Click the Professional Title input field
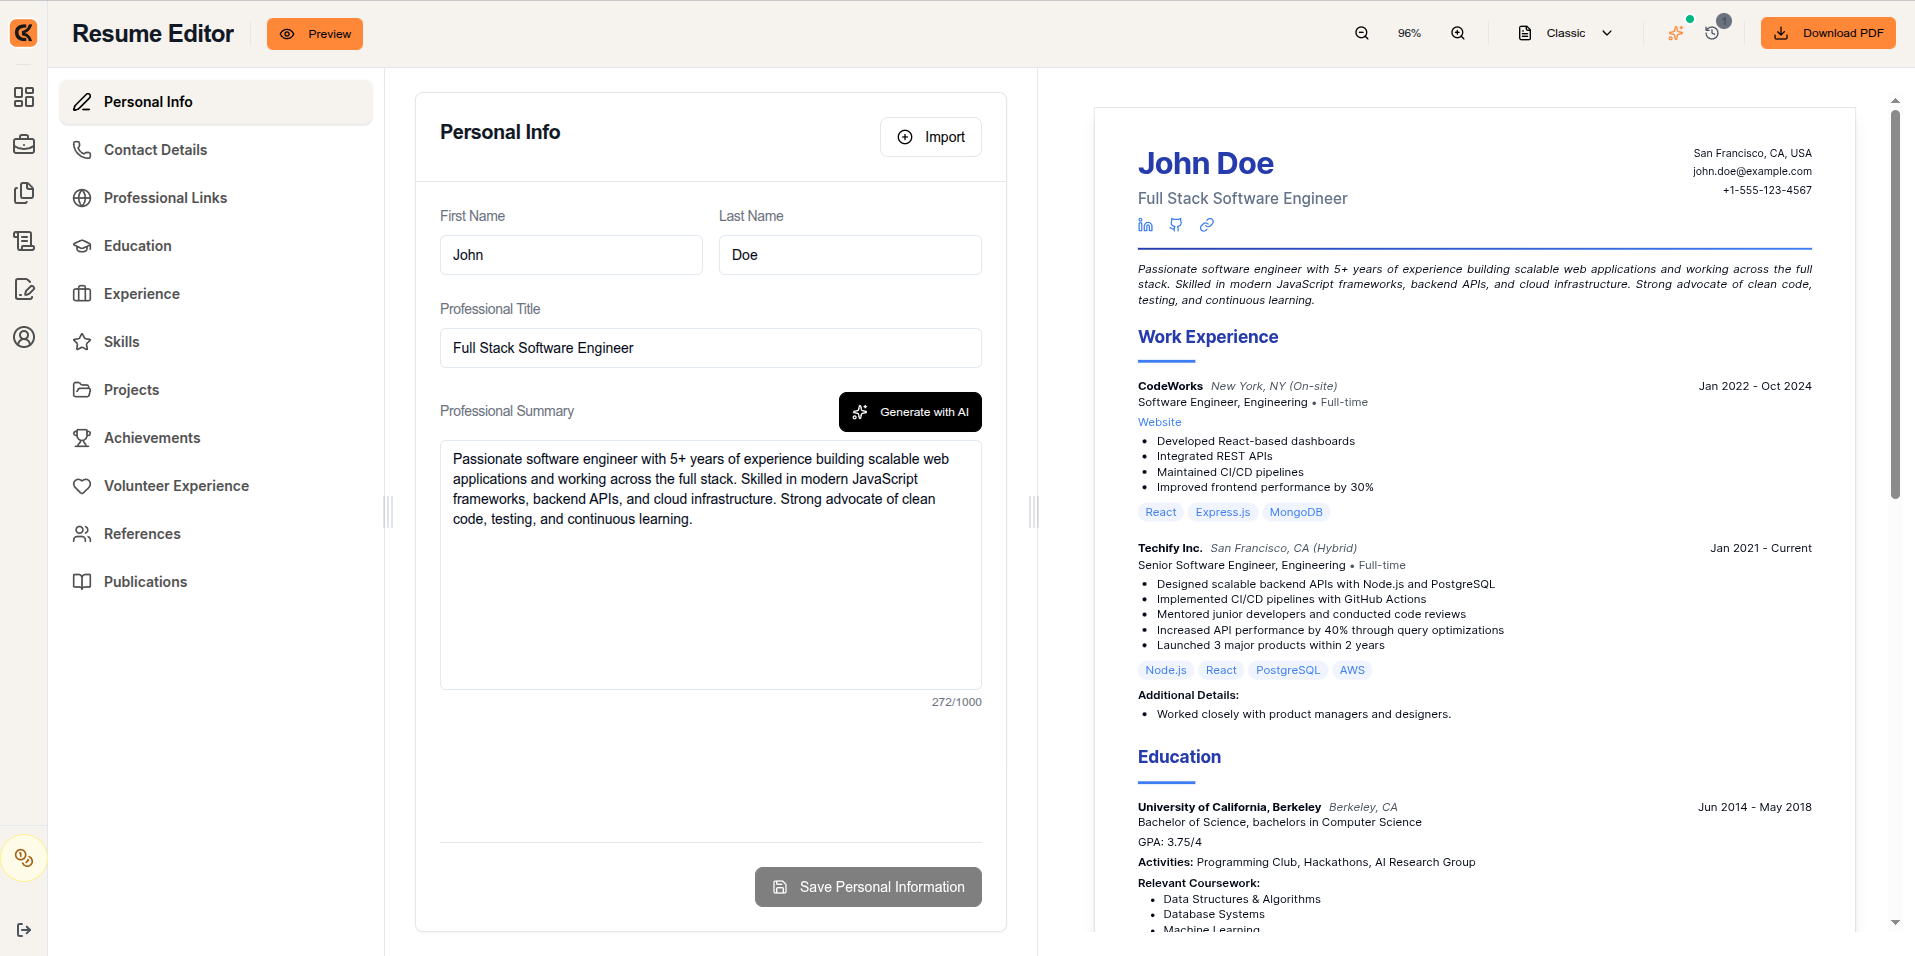 711,348
